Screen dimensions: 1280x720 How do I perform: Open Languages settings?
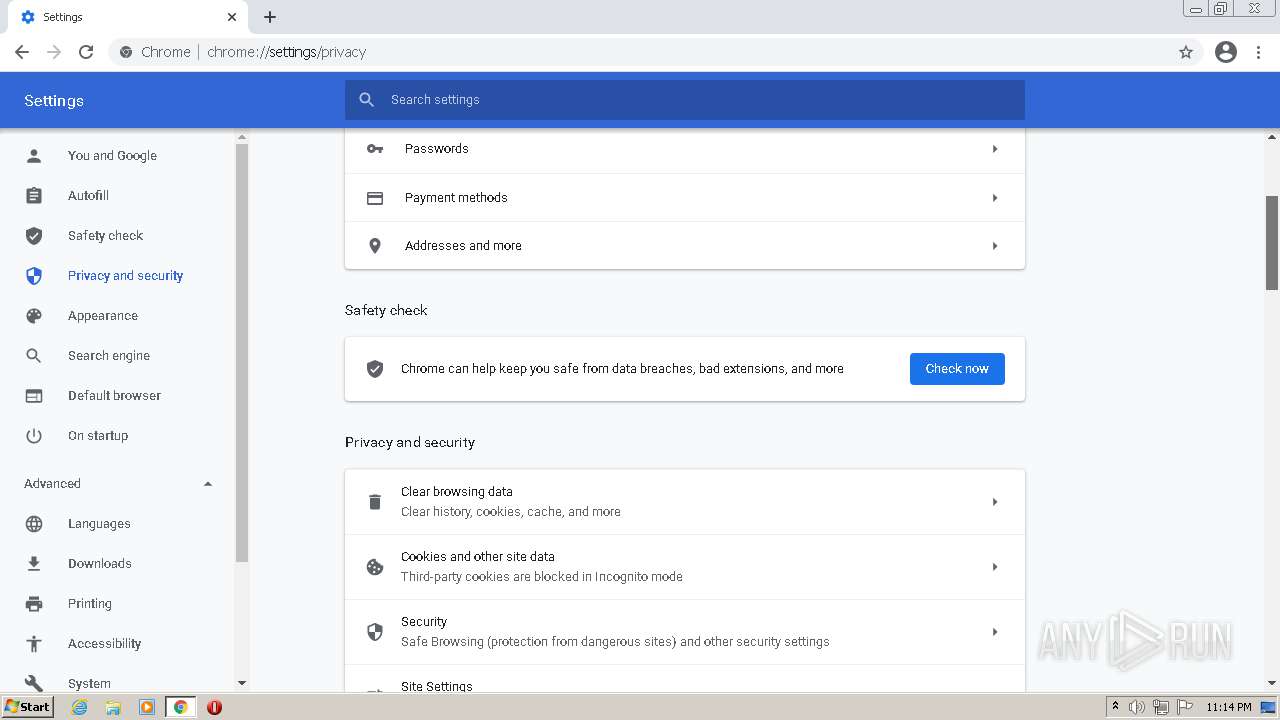tap(99, 524)
